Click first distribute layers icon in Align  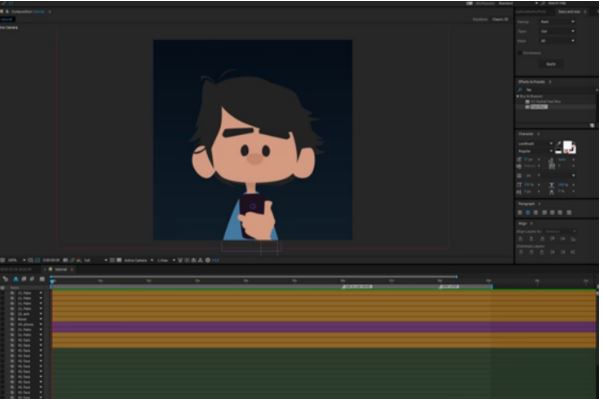click(521, 252)
